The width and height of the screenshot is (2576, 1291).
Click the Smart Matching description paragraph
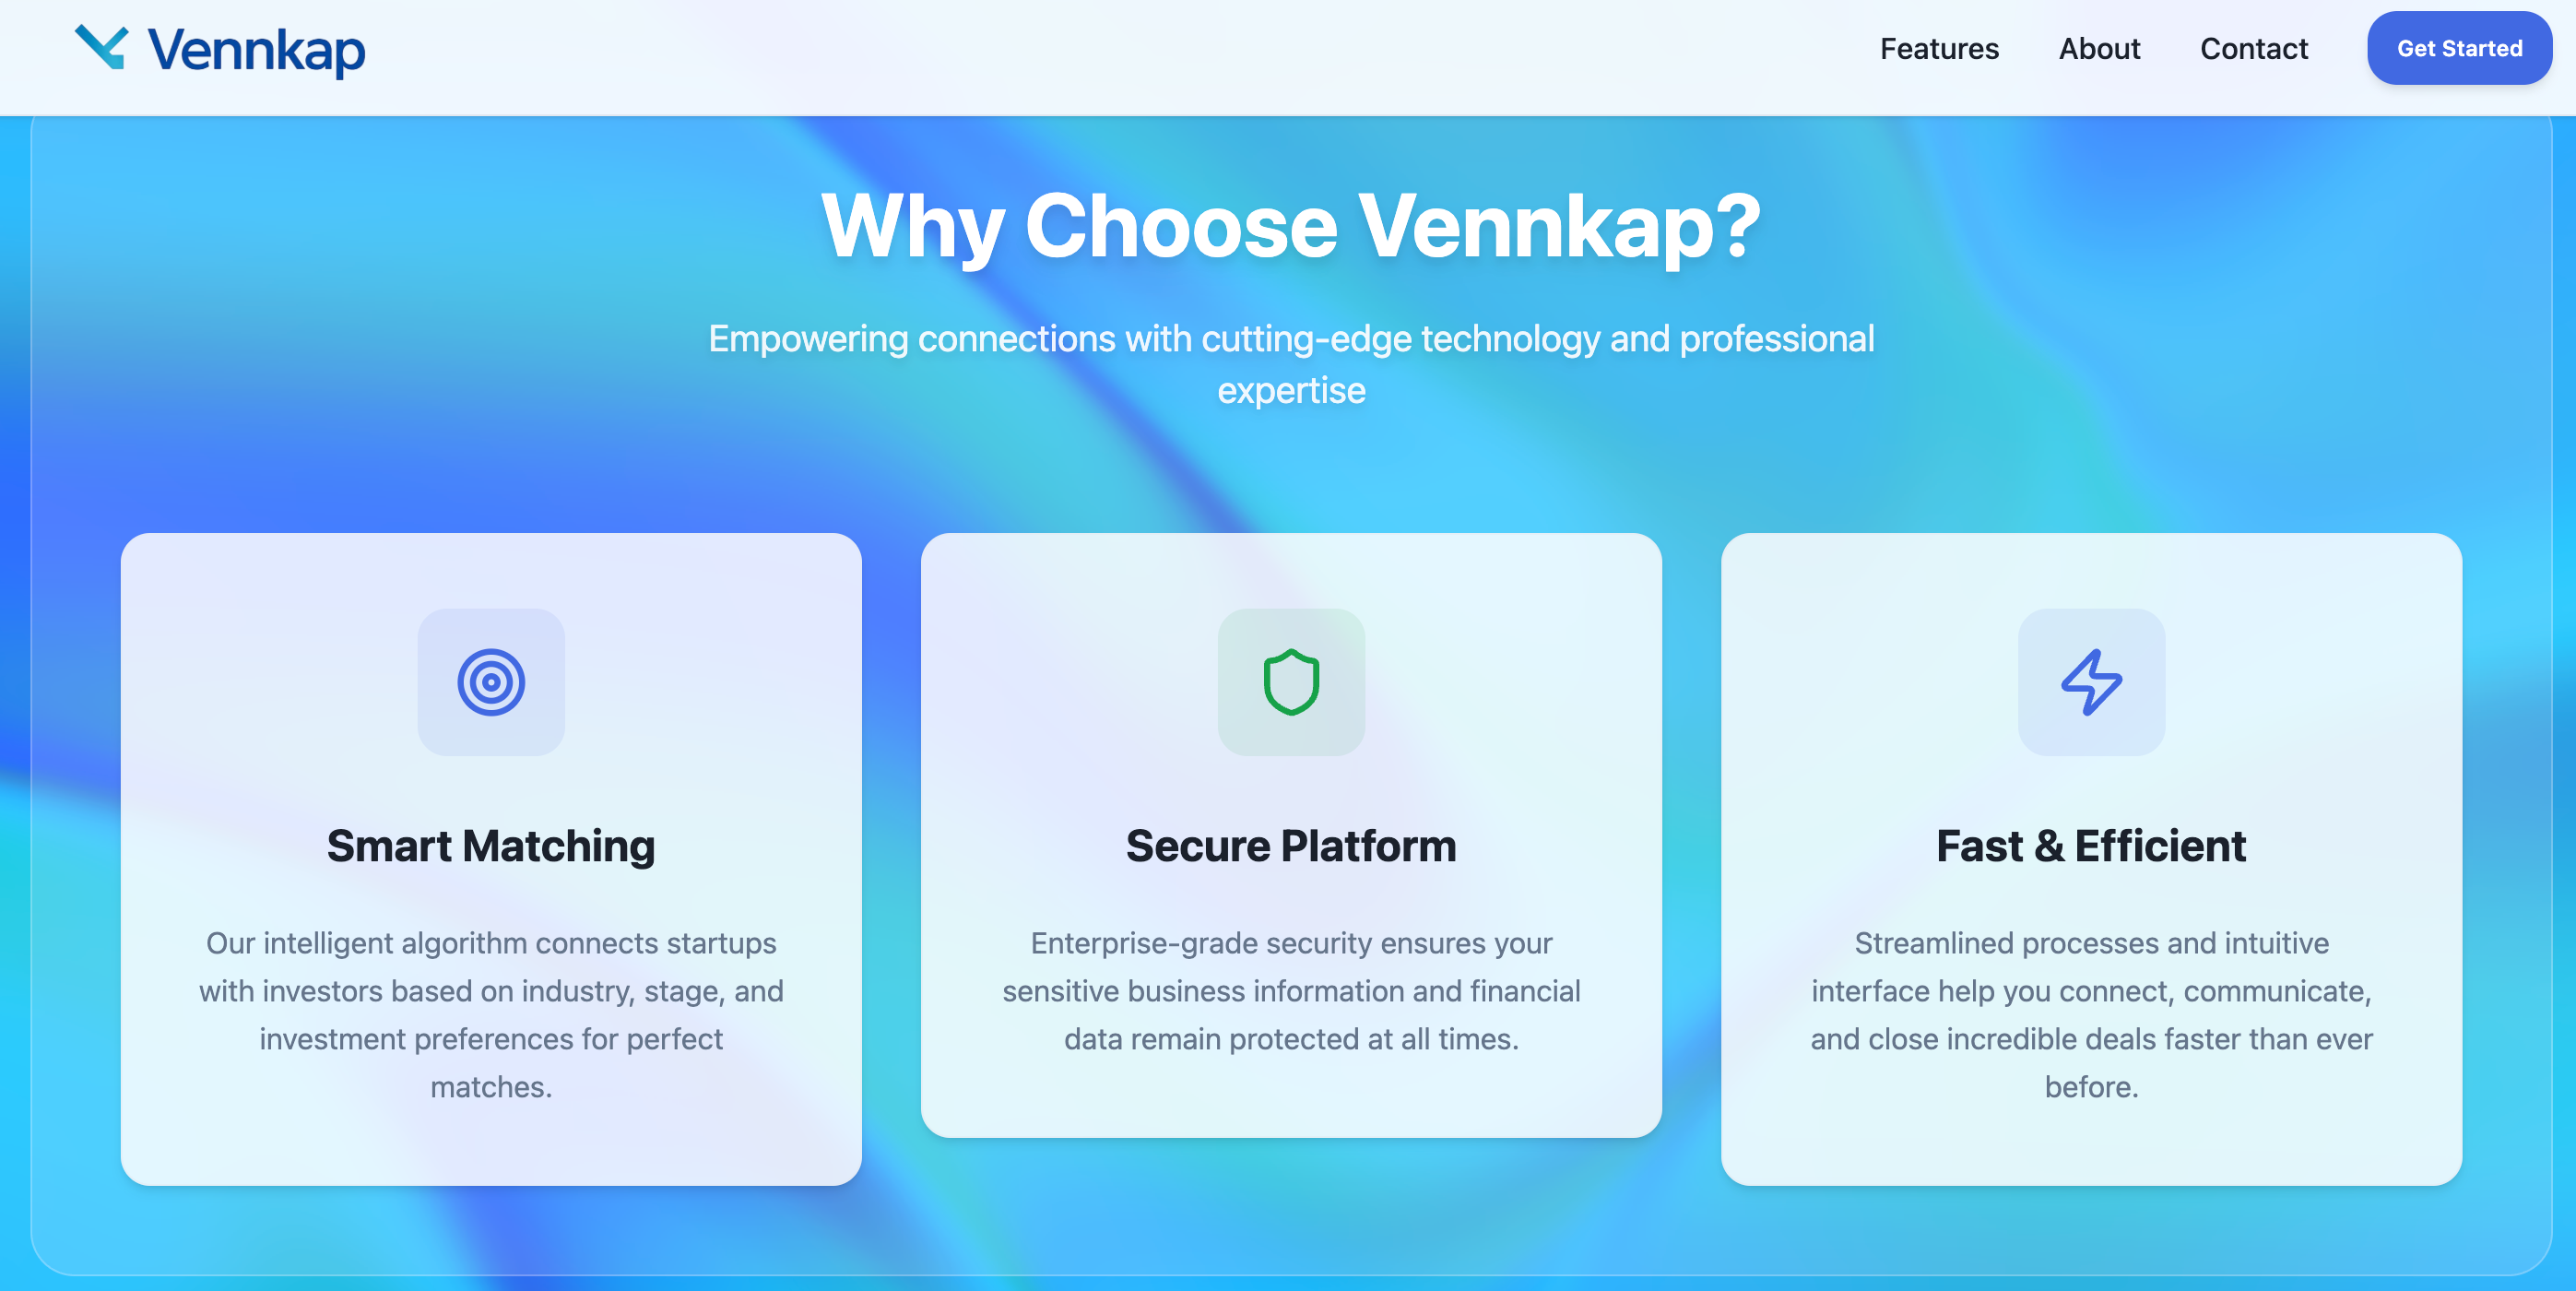[491, 1014]
